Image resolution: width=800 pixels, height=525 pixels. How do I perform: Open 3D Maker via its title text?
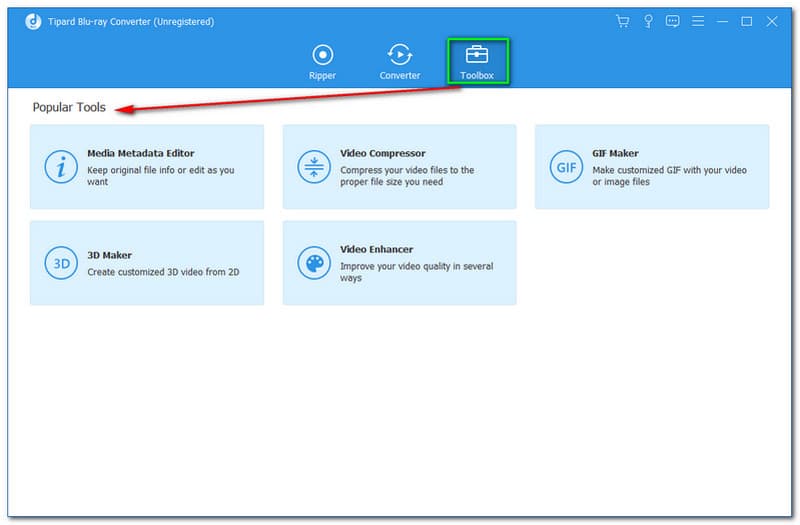click(x=110, y=255)
